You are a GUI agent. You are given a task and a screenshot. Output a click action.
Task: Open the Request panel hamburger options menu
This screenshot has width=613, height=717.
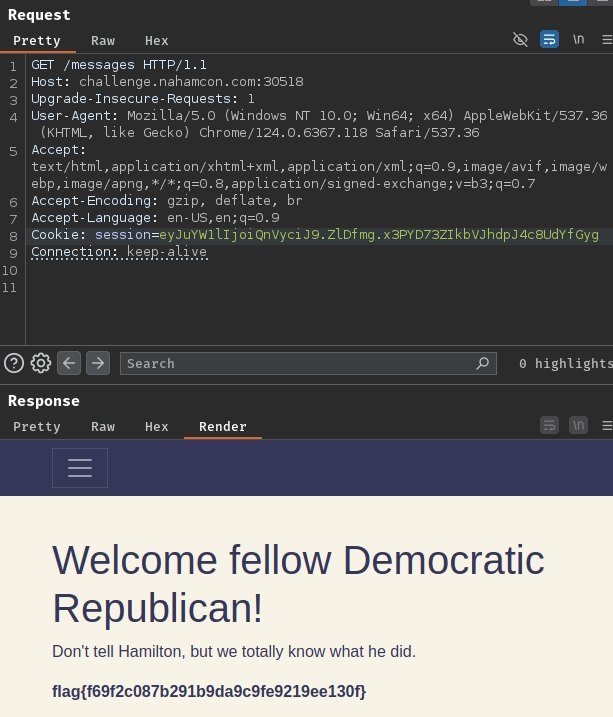tap(606, 39)
